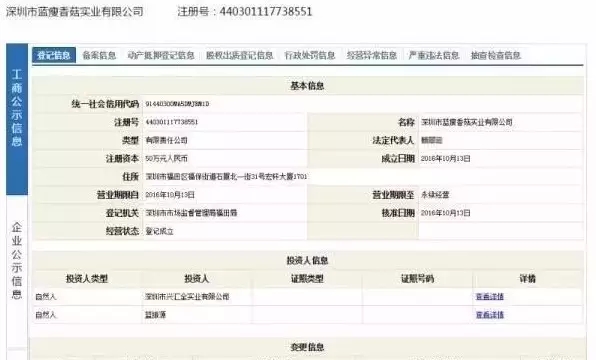Click the 住所 address value
Image resolution: width=596 pixels, height=360 pixels.
pos(226,176)
